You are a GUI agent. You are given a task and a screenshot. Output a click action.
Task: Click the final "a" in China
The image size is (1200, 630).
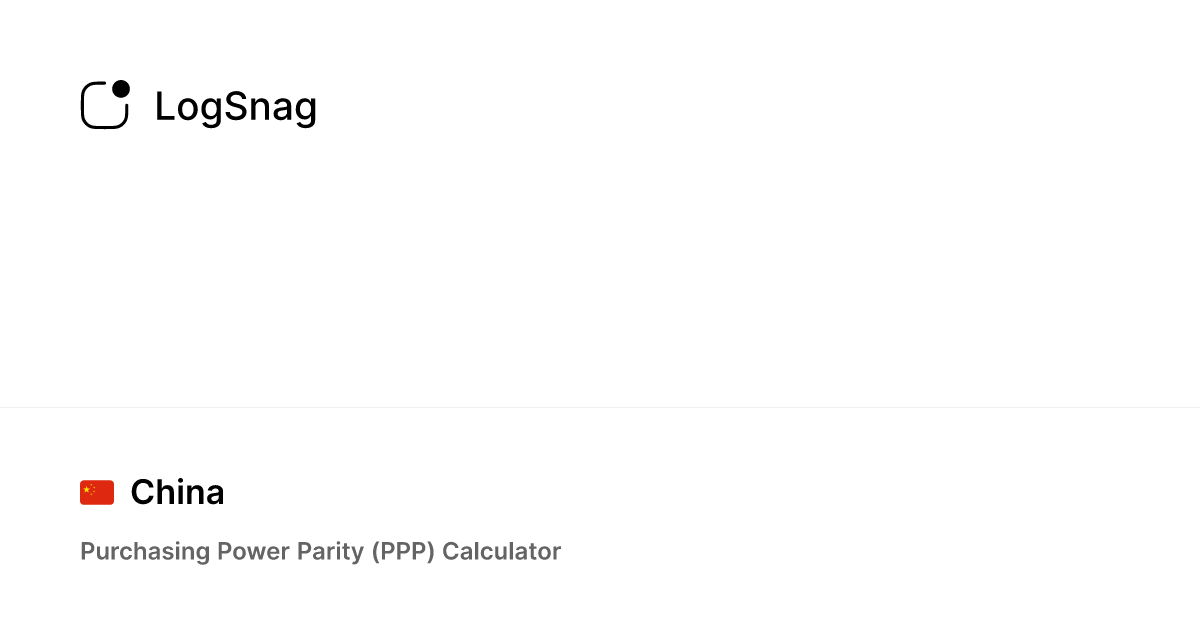(215, 494)
